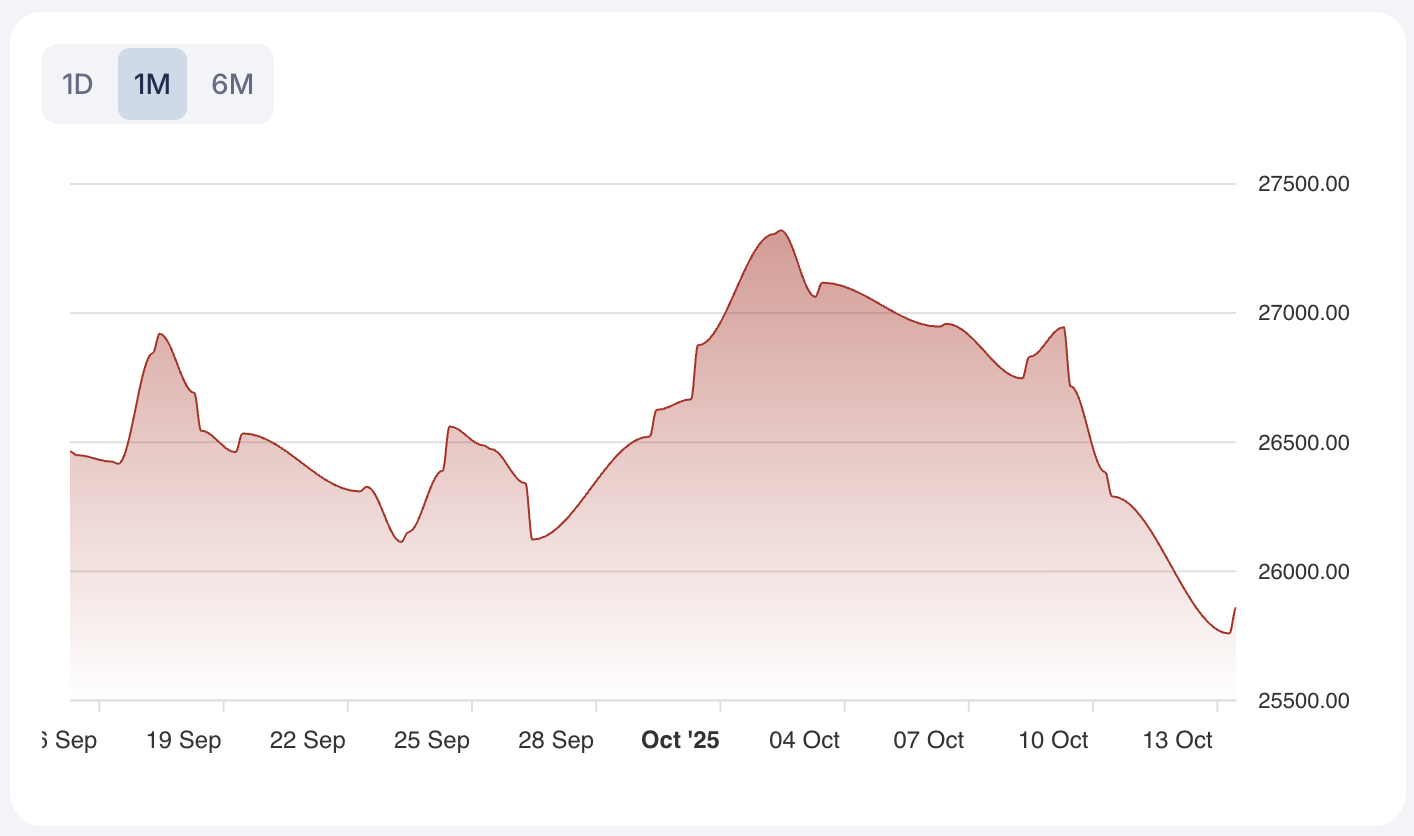Switch to the 1D time range

(x=78, y=84)
